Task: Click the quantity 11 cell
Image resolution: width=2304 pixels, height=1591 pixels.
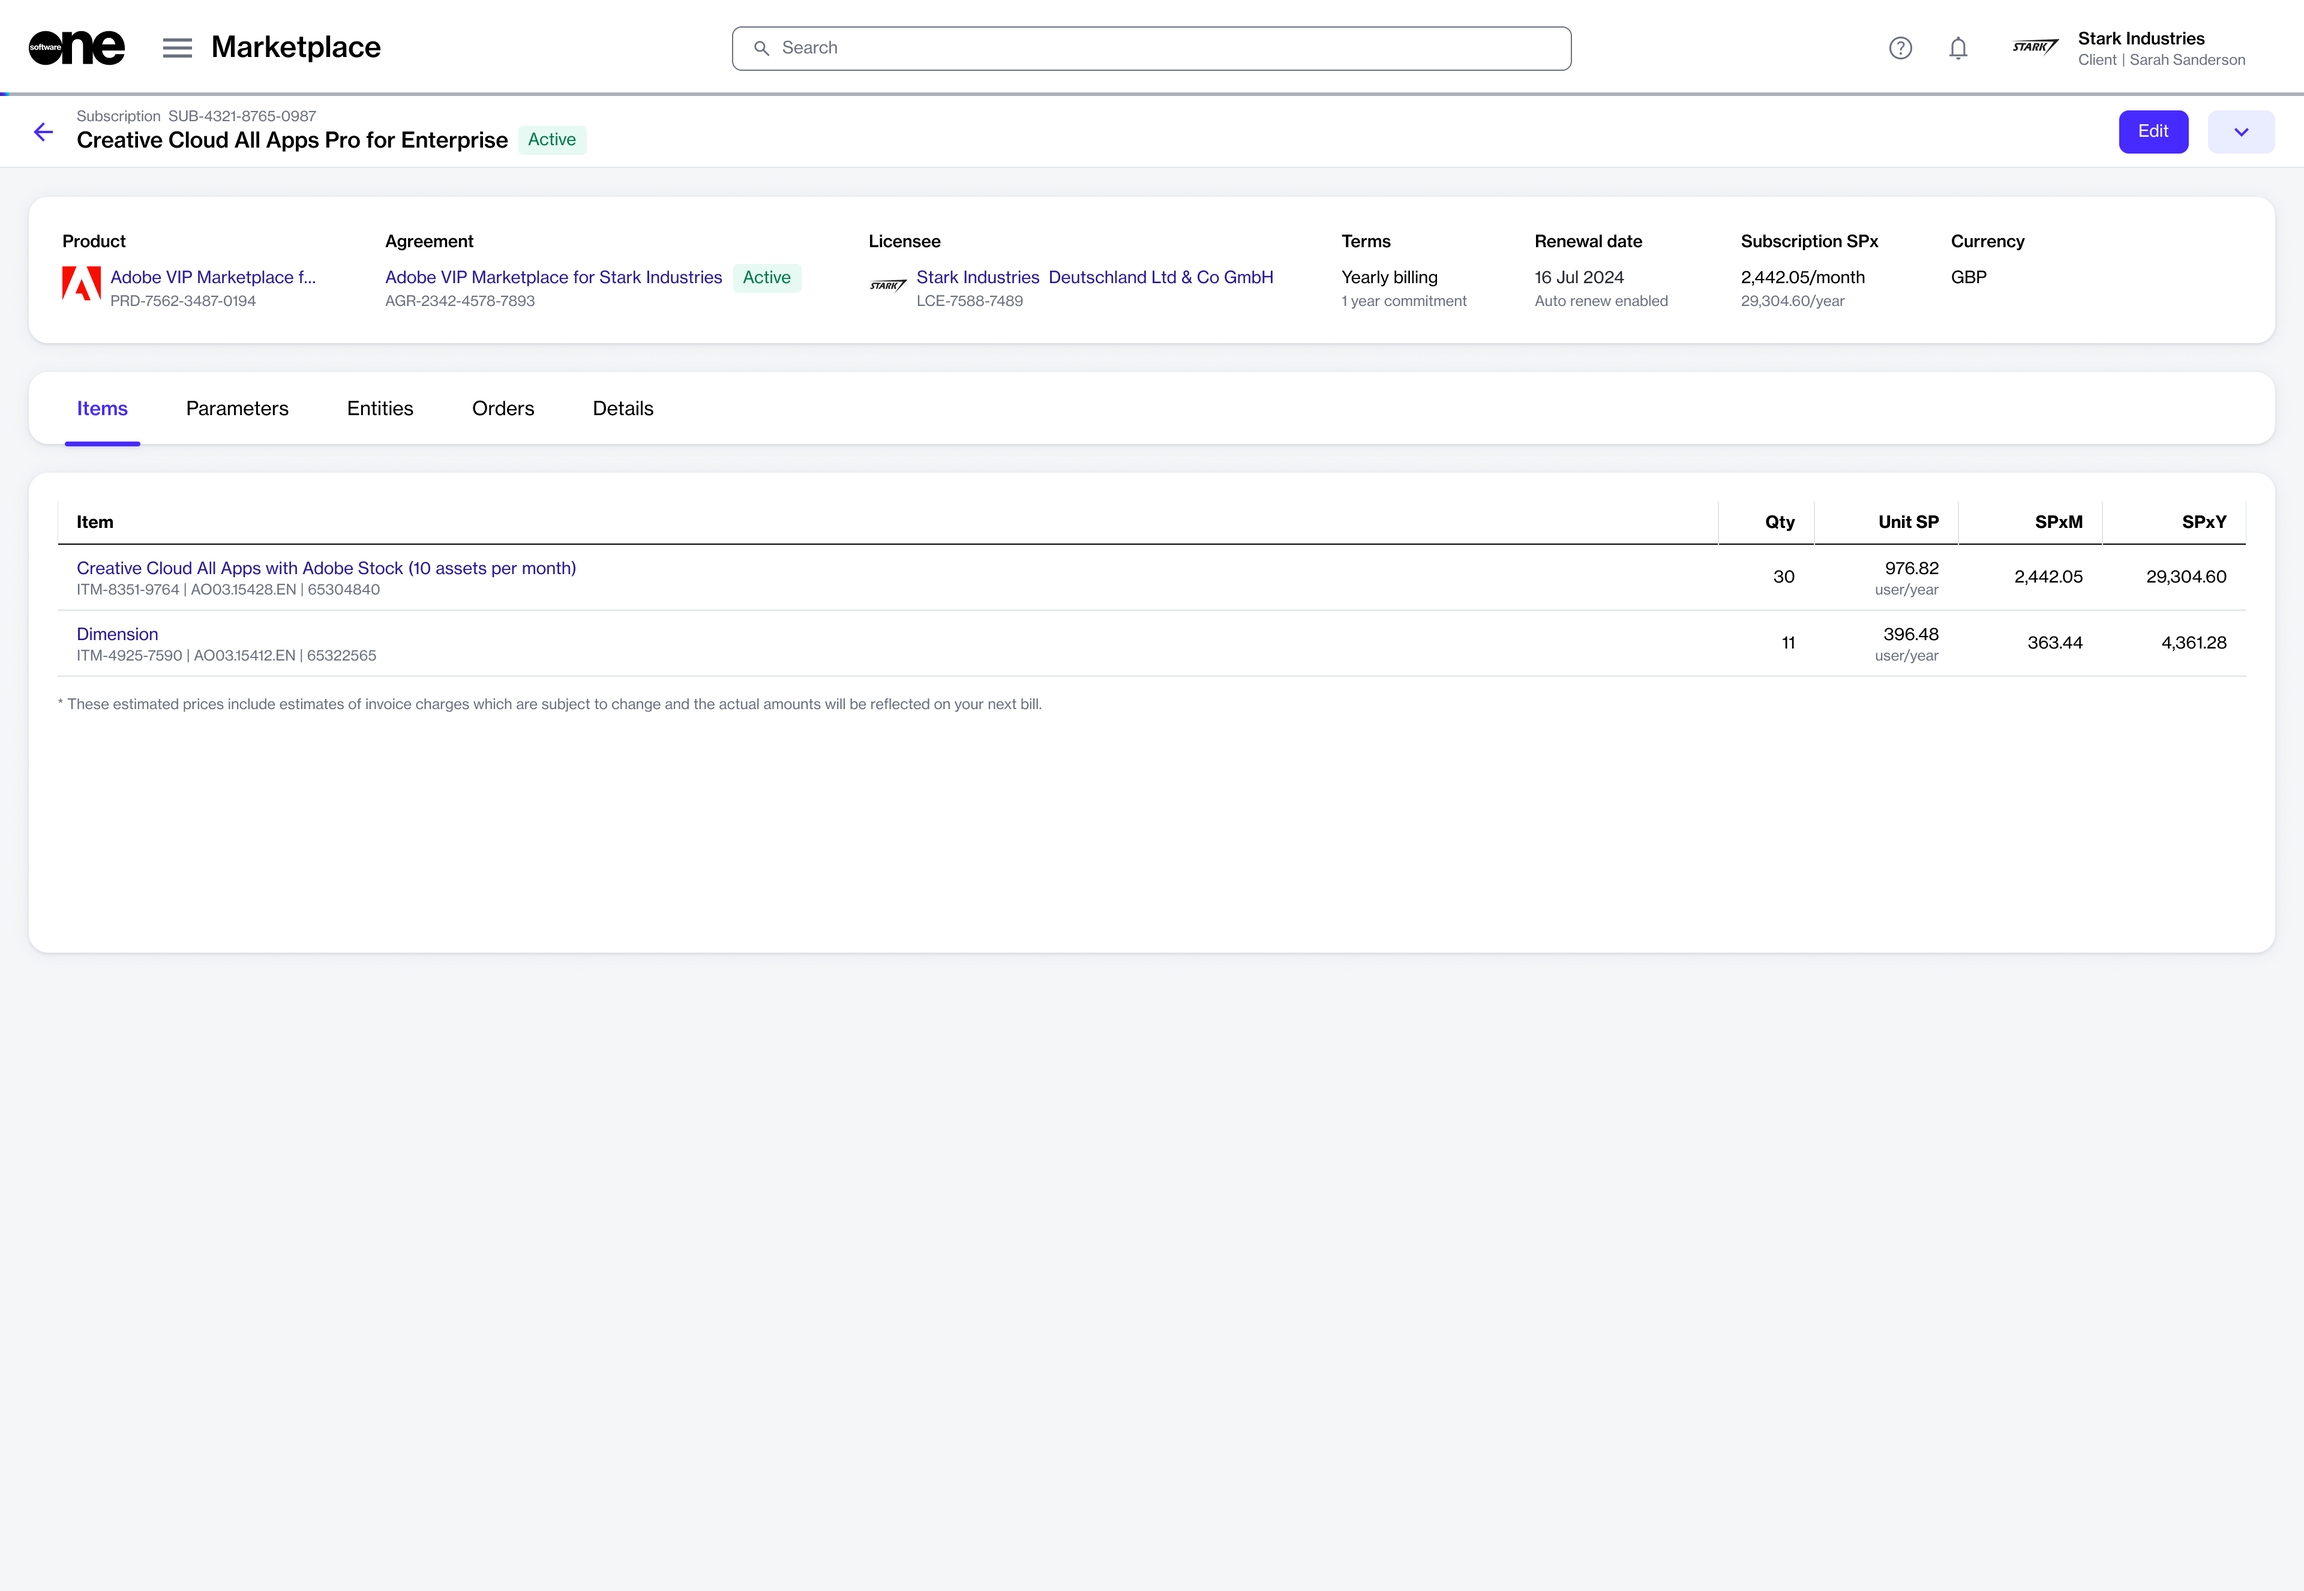Action: click(x=1788, y=643)
